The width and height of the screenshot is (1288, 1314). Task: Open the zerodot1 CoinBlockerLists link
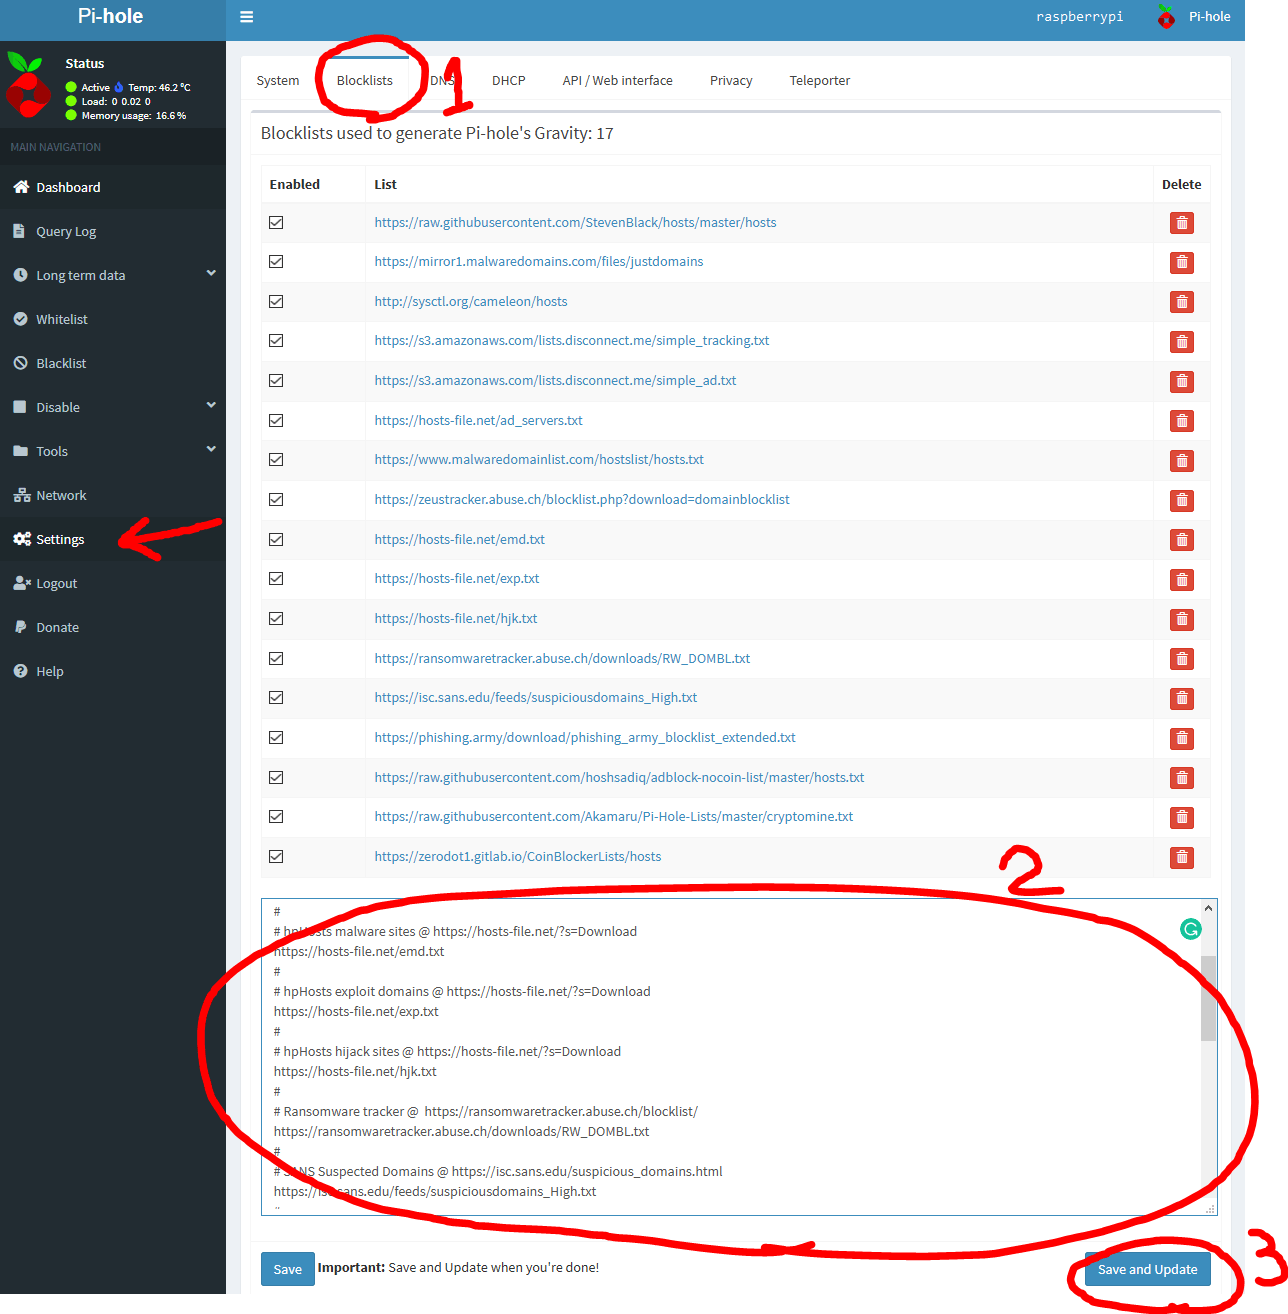tap(518, 856)
